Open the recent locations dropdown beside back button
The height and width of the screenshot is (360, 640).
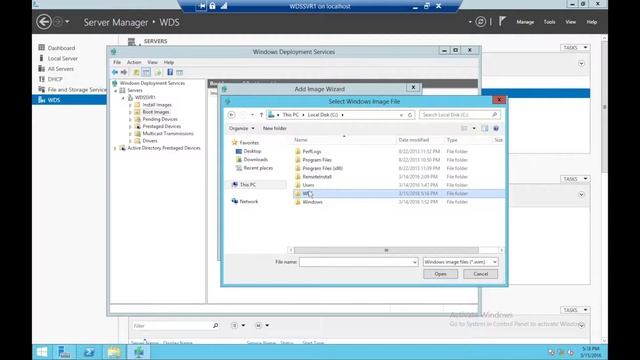coord(252,115)
